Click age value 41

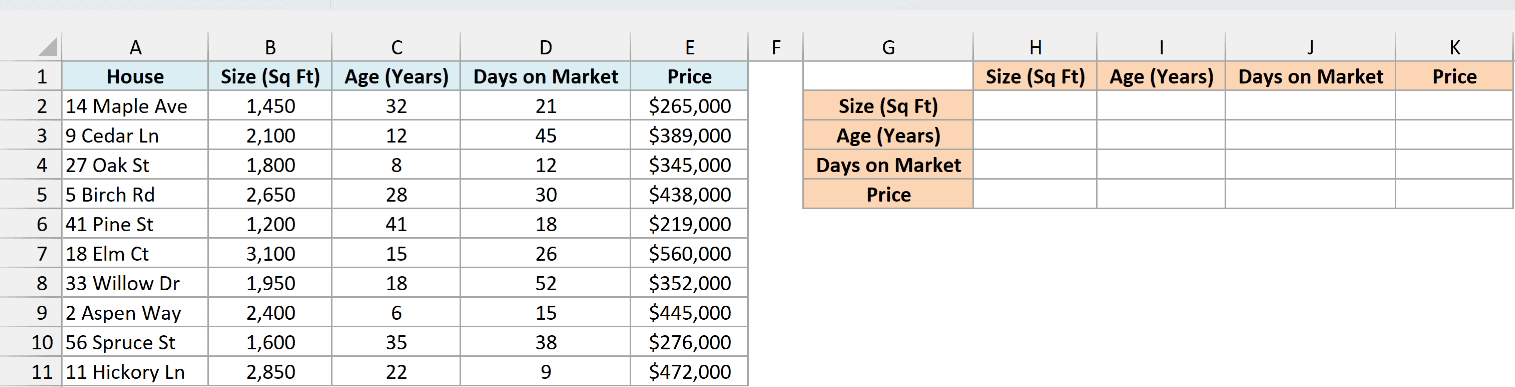396,225
